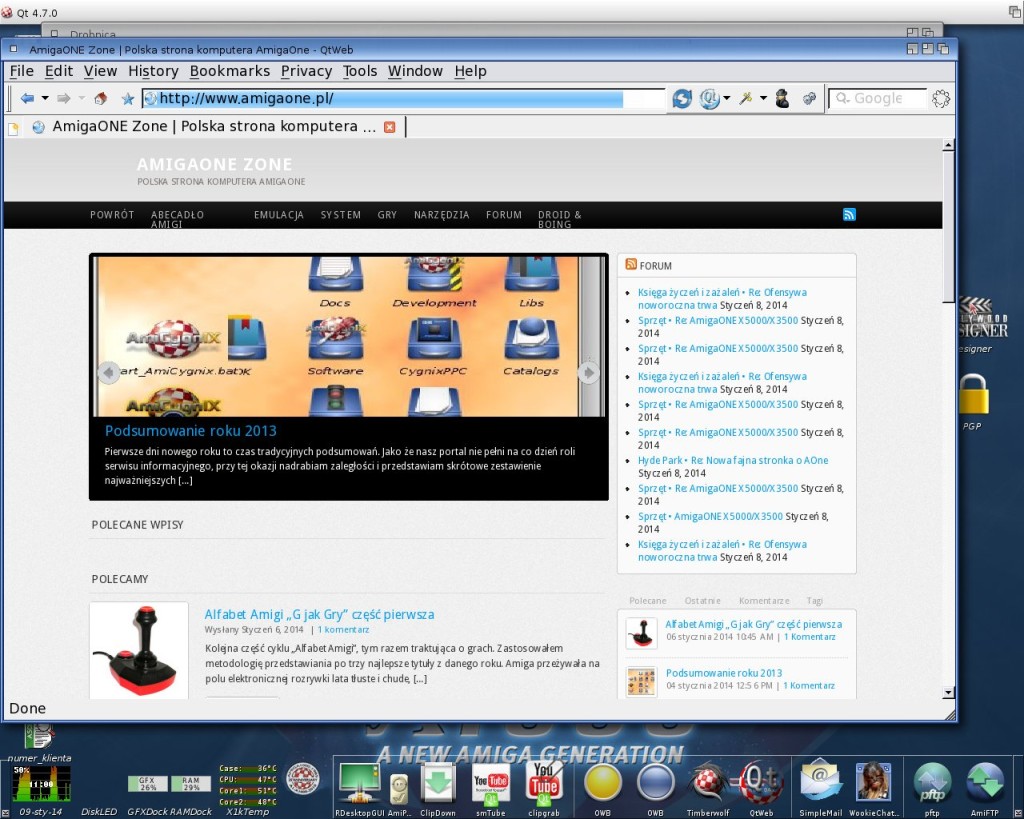The width and height of the screenshot is (1024, 819).
Task: Open Alfabet Amigi G jak Gry article title
Action: [x=319, y=615]
